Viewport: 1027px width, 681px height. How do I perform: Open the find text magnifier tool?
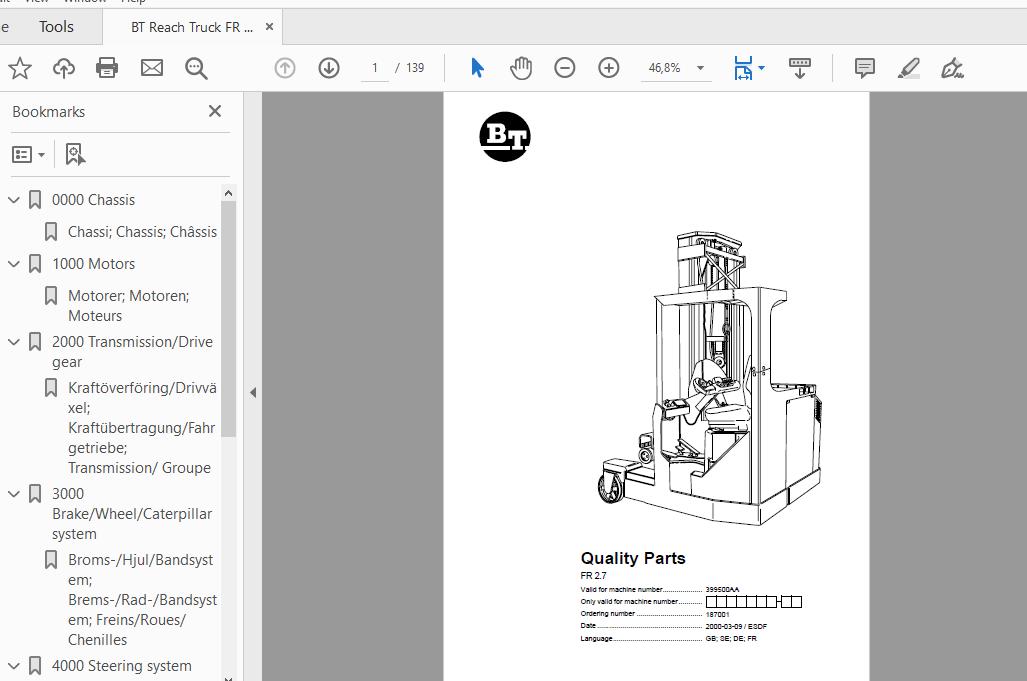[x=196, y=68]
